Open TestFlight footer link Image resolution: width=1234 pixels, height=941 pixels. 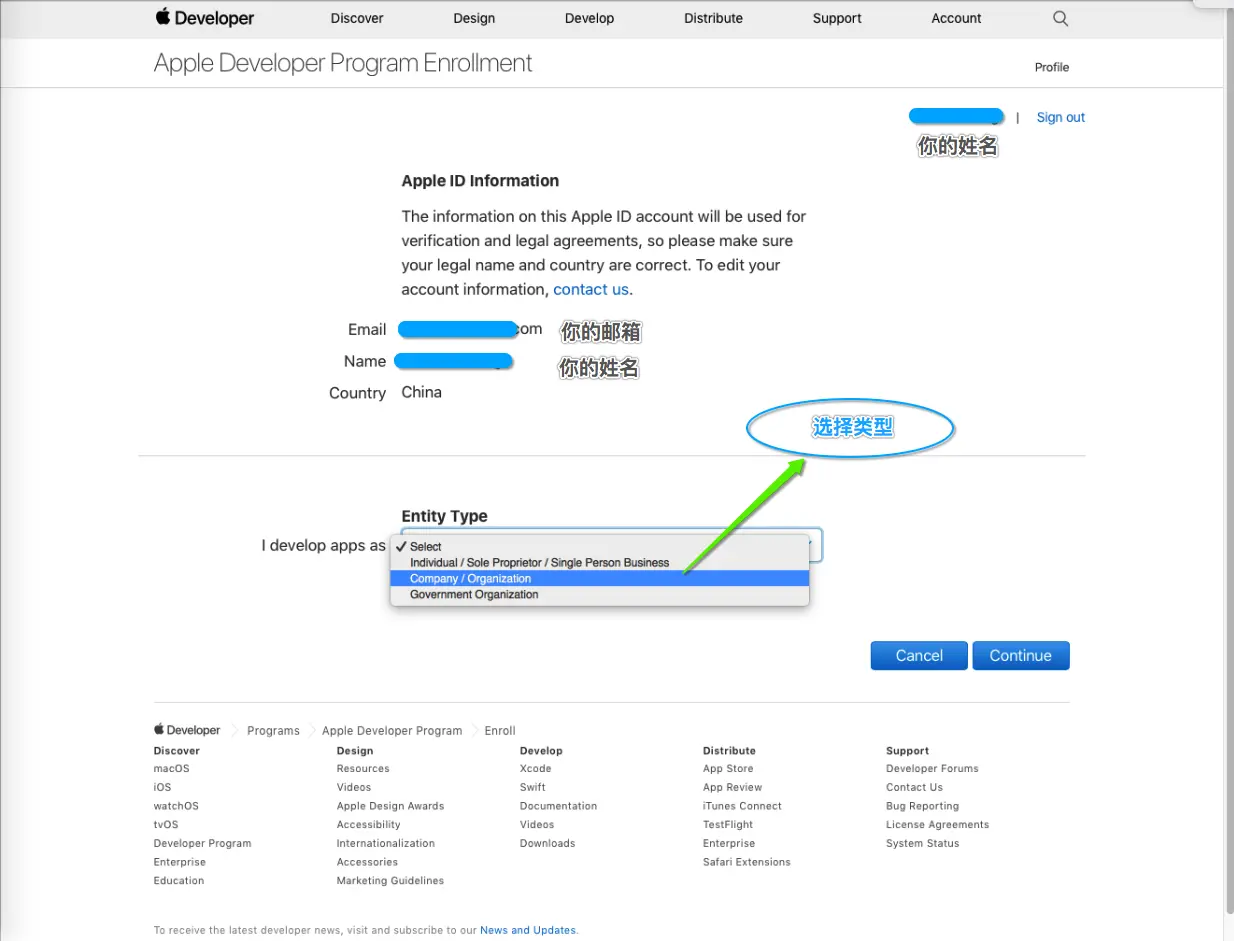(x=728, y=825)
